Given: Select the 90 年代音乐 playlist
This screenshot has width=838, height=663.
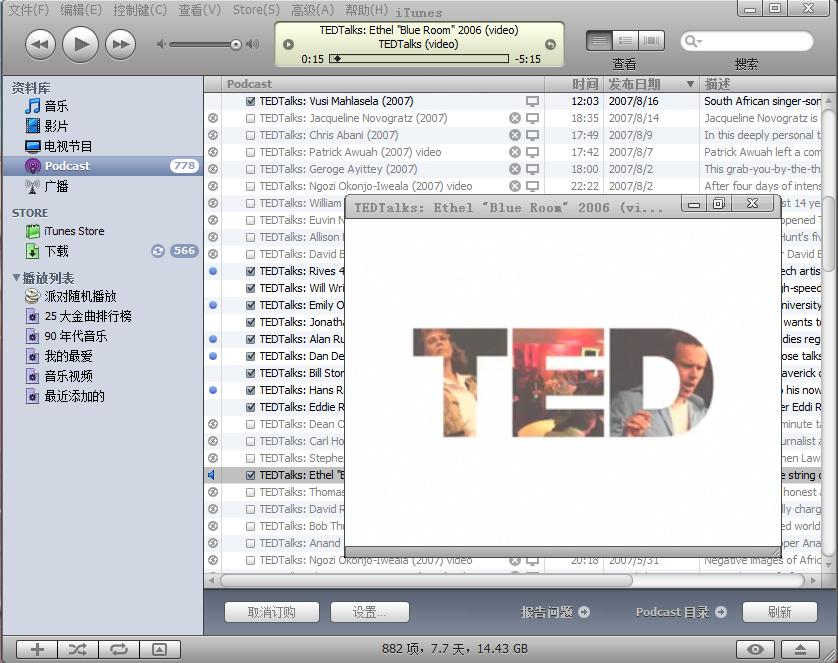Looking at the screenshot, I should click(x=75, y=336).
